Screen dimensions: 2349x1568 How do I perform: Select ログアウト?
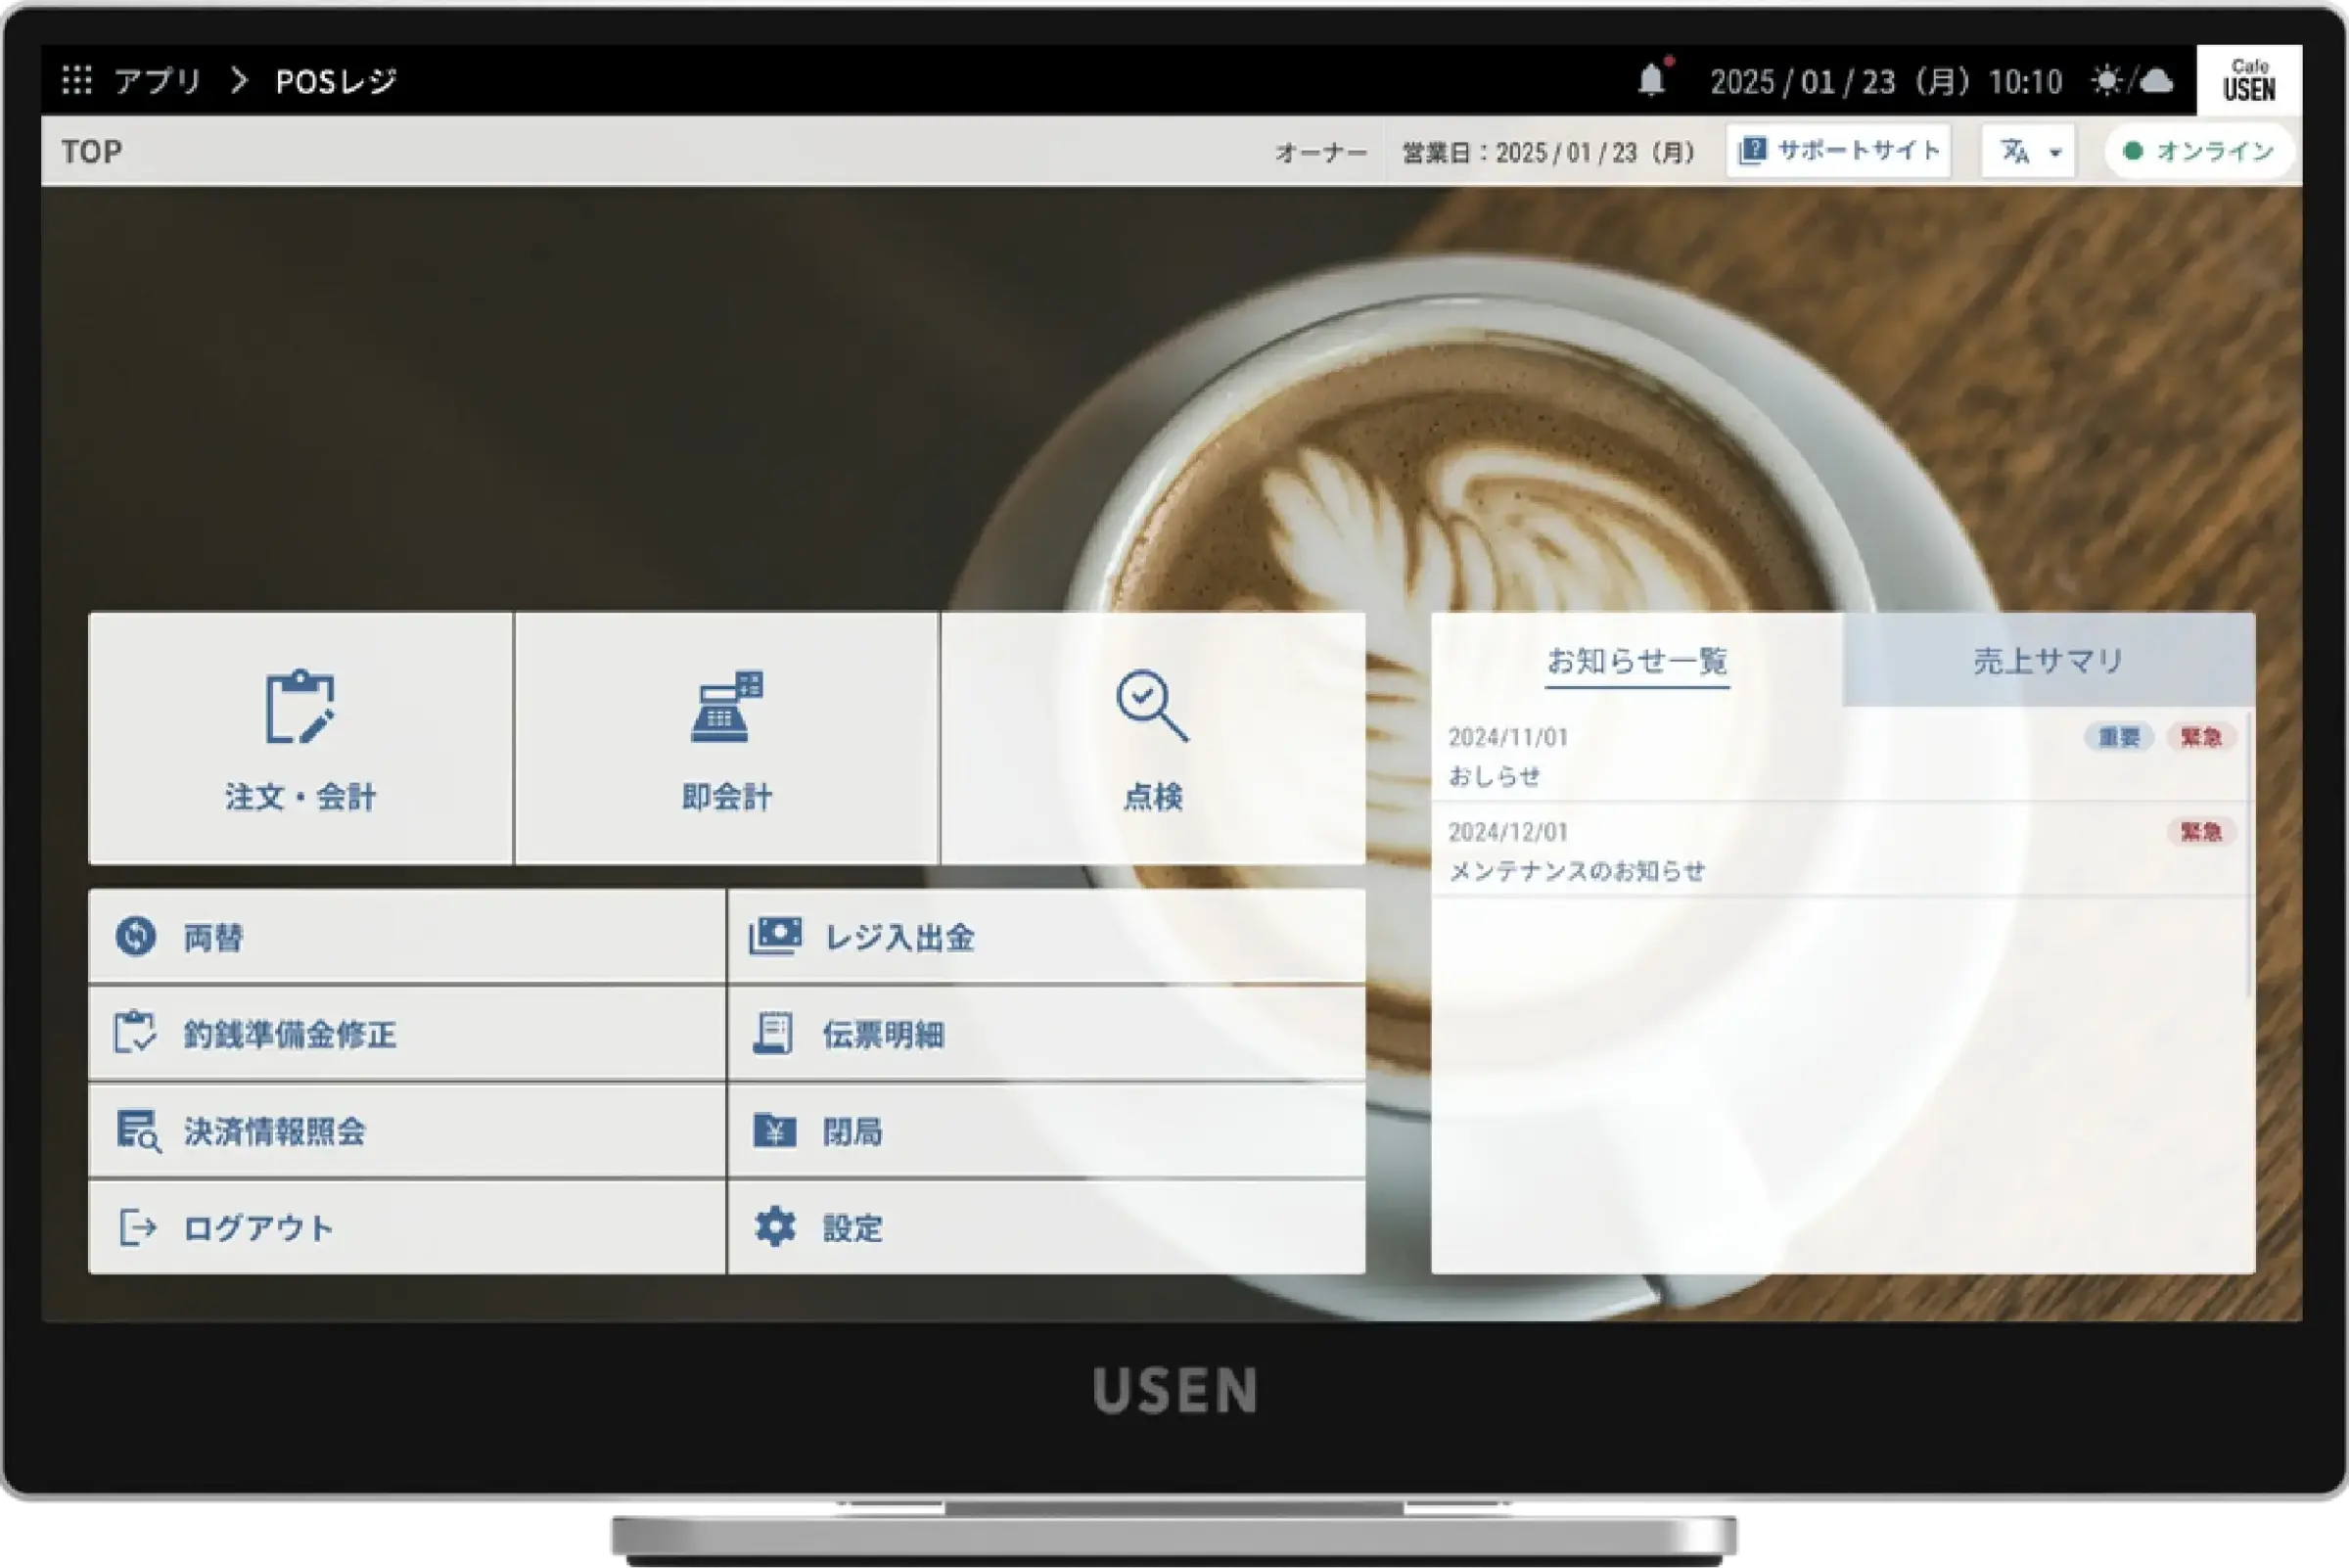coord(407,1228)
